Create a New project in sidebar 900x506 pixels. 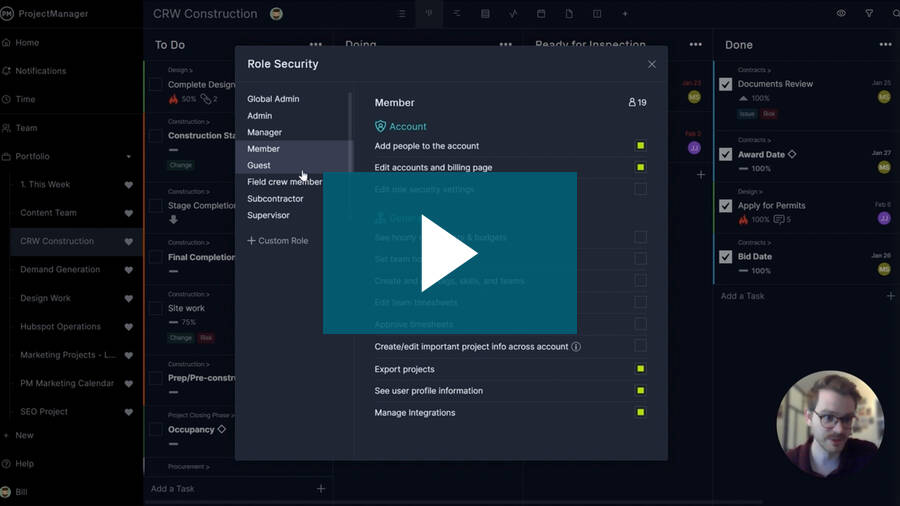[24, 435]
